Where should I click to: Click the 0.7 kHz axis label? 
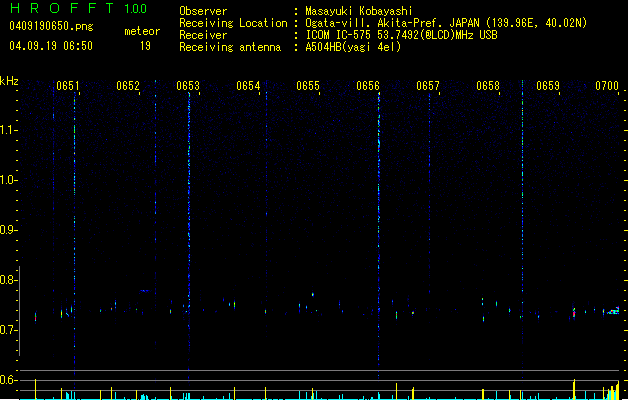(x=8, y=330)
